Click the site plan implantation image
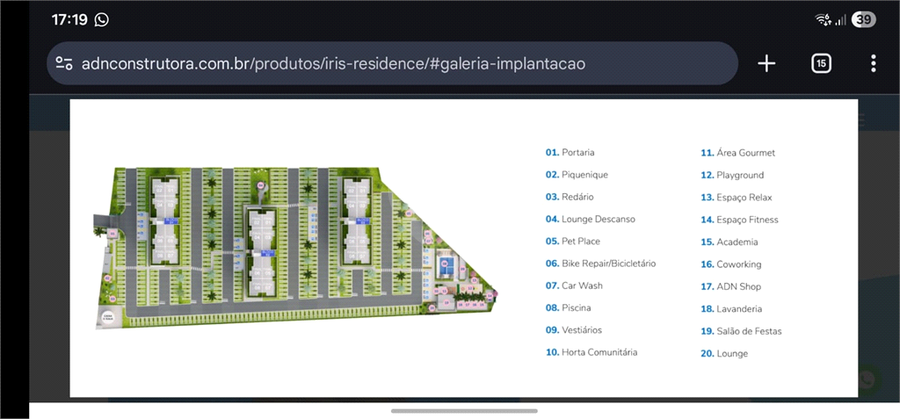Viewport: 900px width, 419px height. [300, 243]
